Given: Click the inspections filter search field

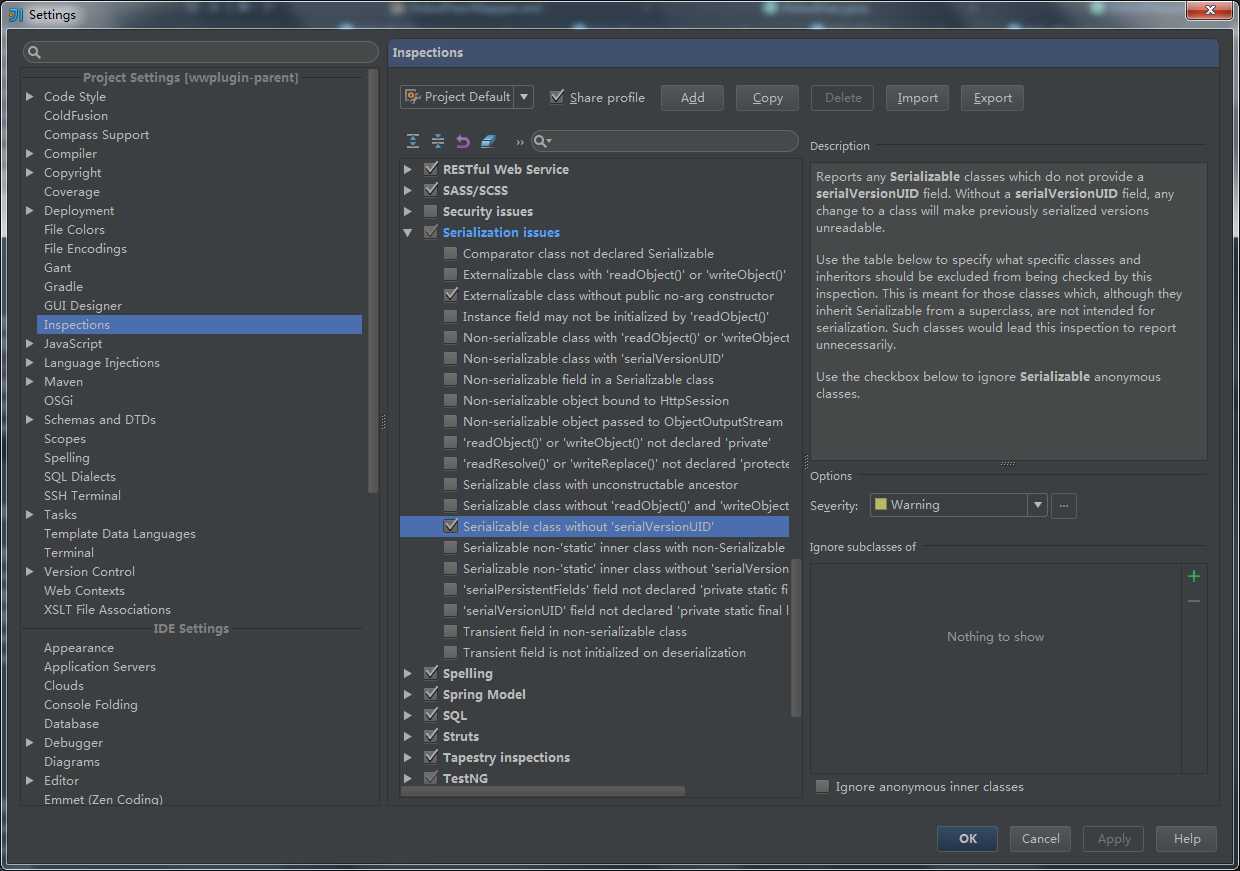Looking at the screenshot, I should pos(664,142).
